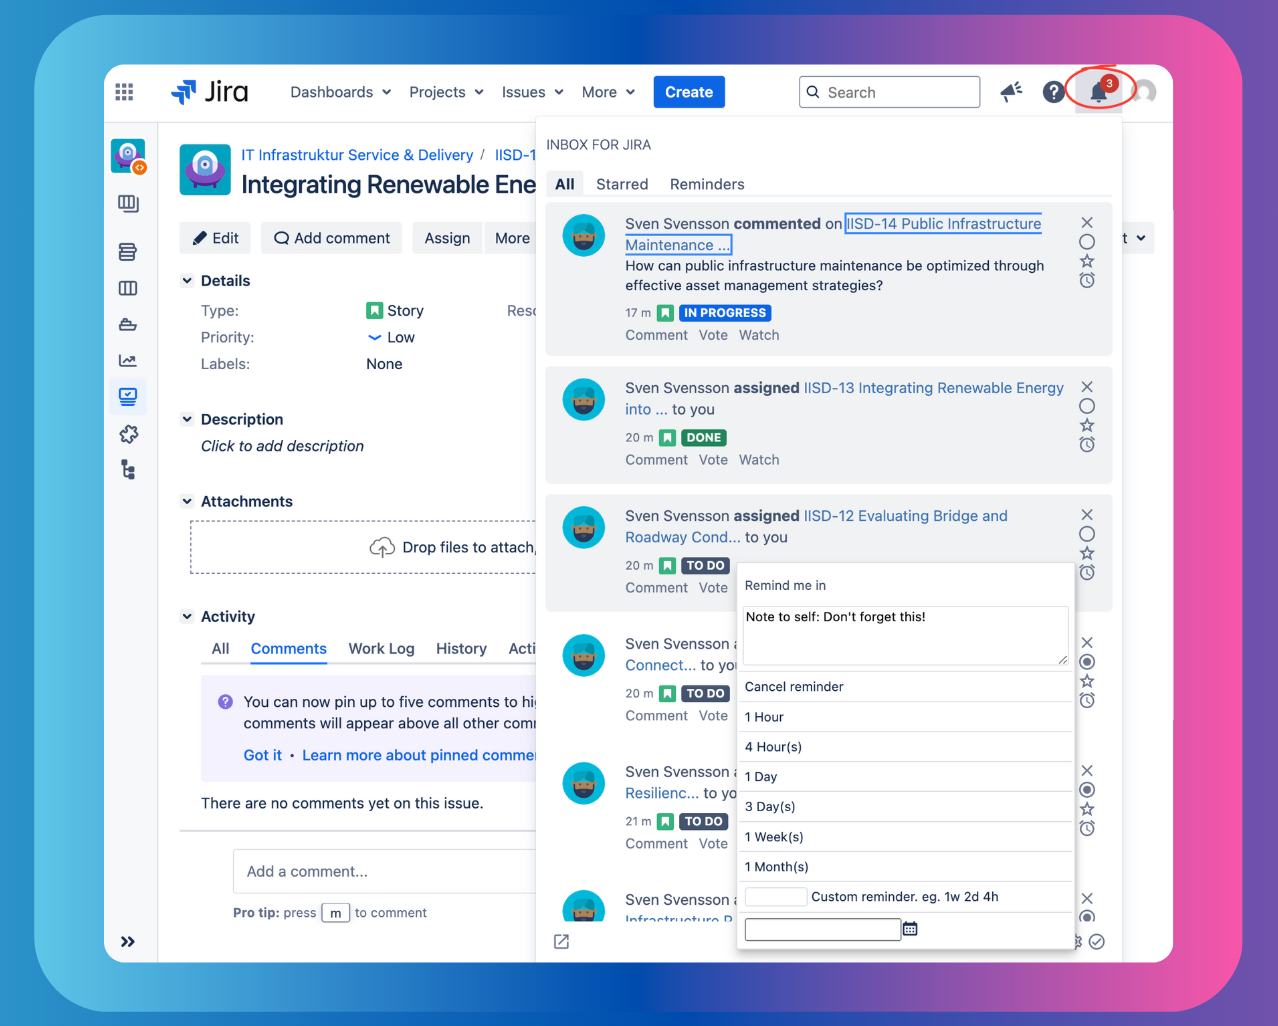The height and width of the screenshot is (1026, 1278).
Task: Collapse the Details section
Action: coord(187,281)
